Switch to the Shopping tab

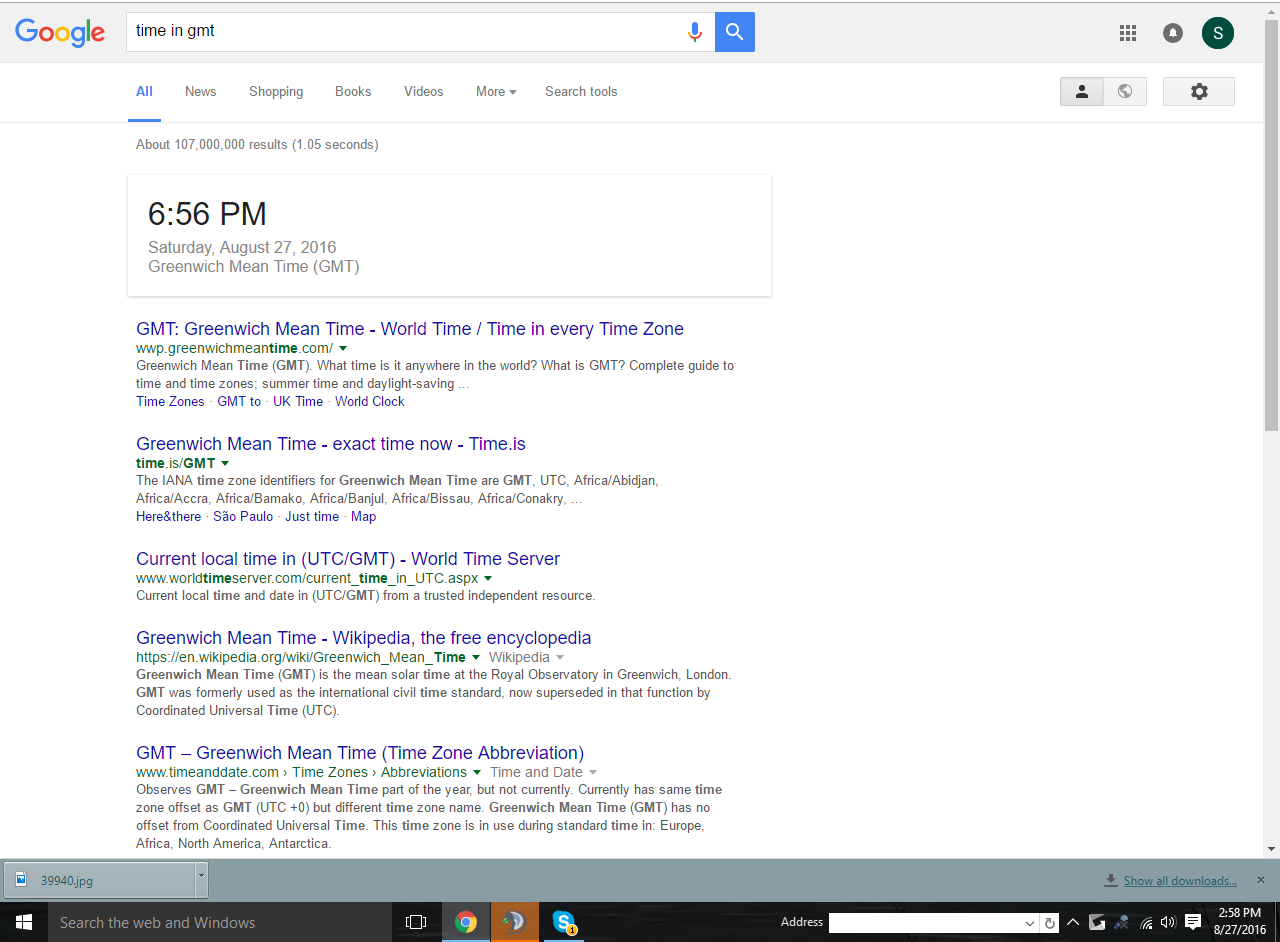[276, 91]
